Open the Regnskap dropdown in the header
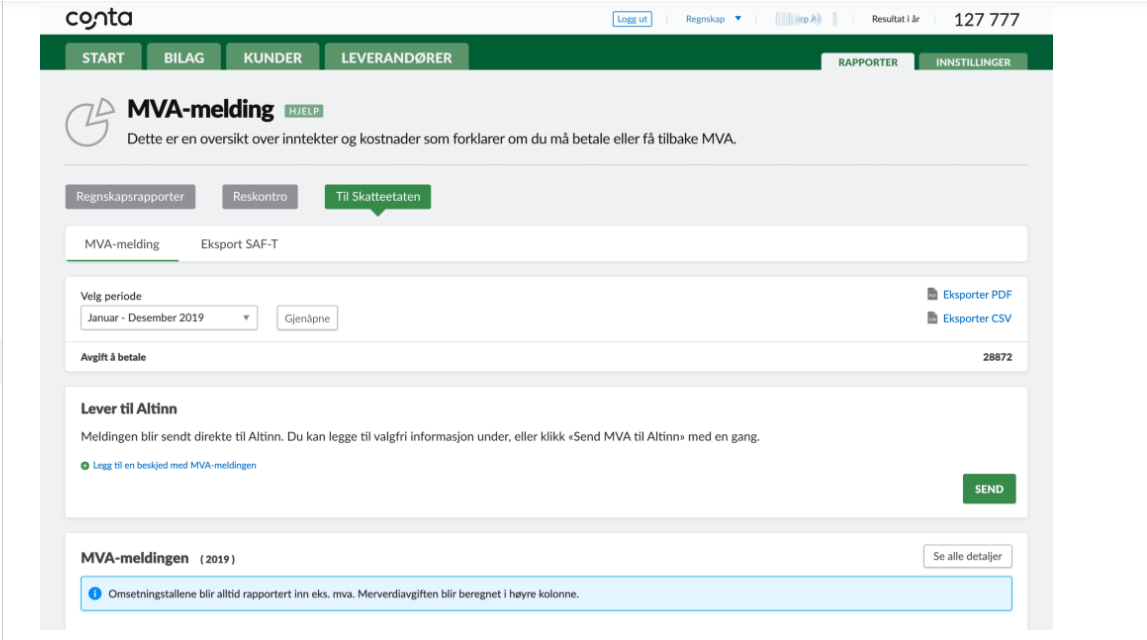Screen dimensions: 1147x640 click(x=713, y=19)
